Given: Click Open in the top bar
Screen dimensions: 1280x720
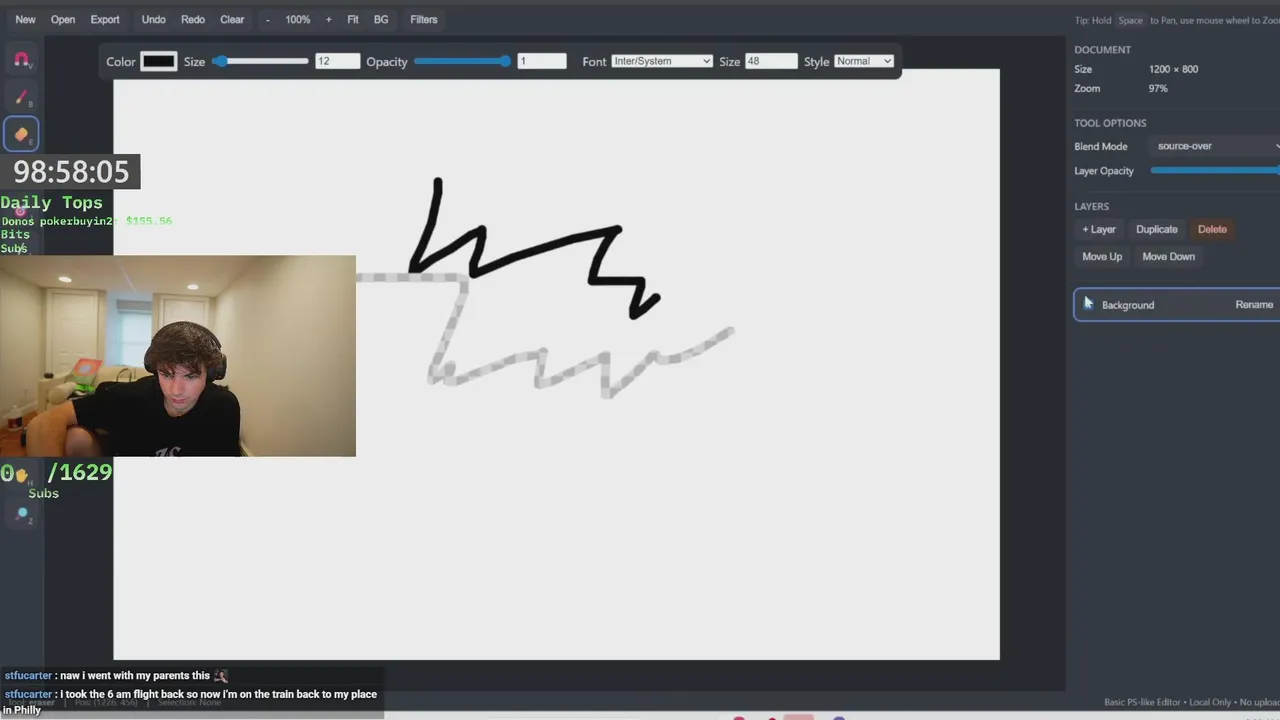Looking at the screenshot, I should pyautogui.click(x=63, y=19).
